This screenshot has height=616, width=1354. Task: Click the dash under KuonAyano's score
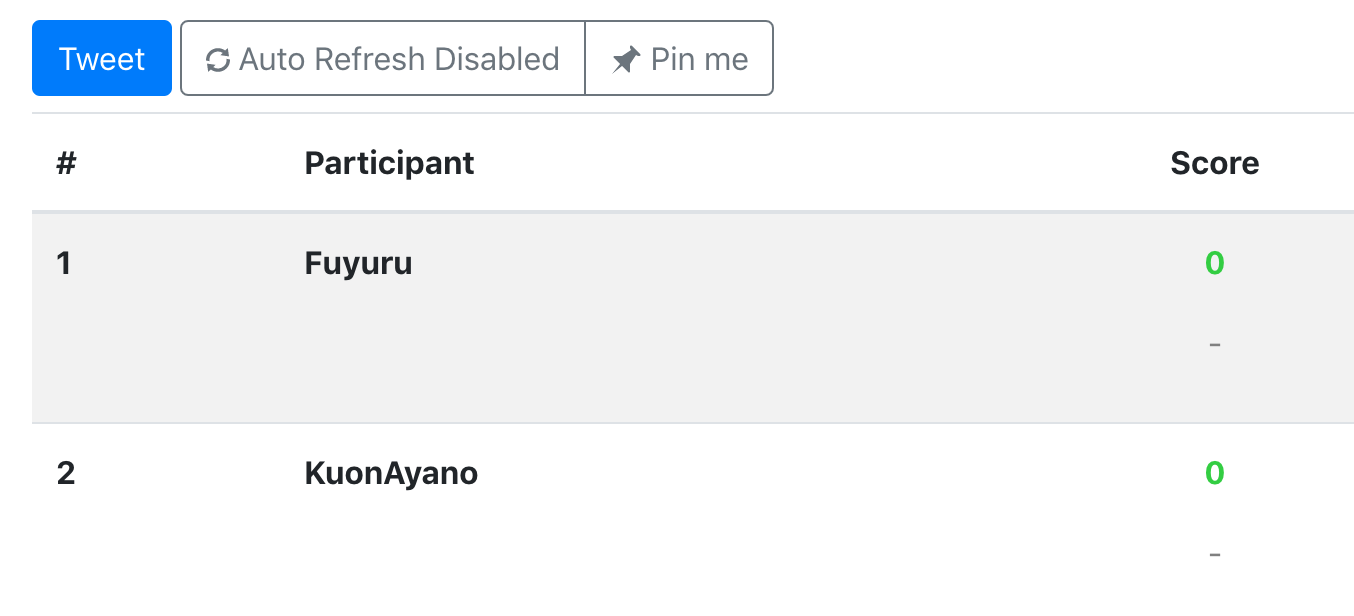point(1214,554)
